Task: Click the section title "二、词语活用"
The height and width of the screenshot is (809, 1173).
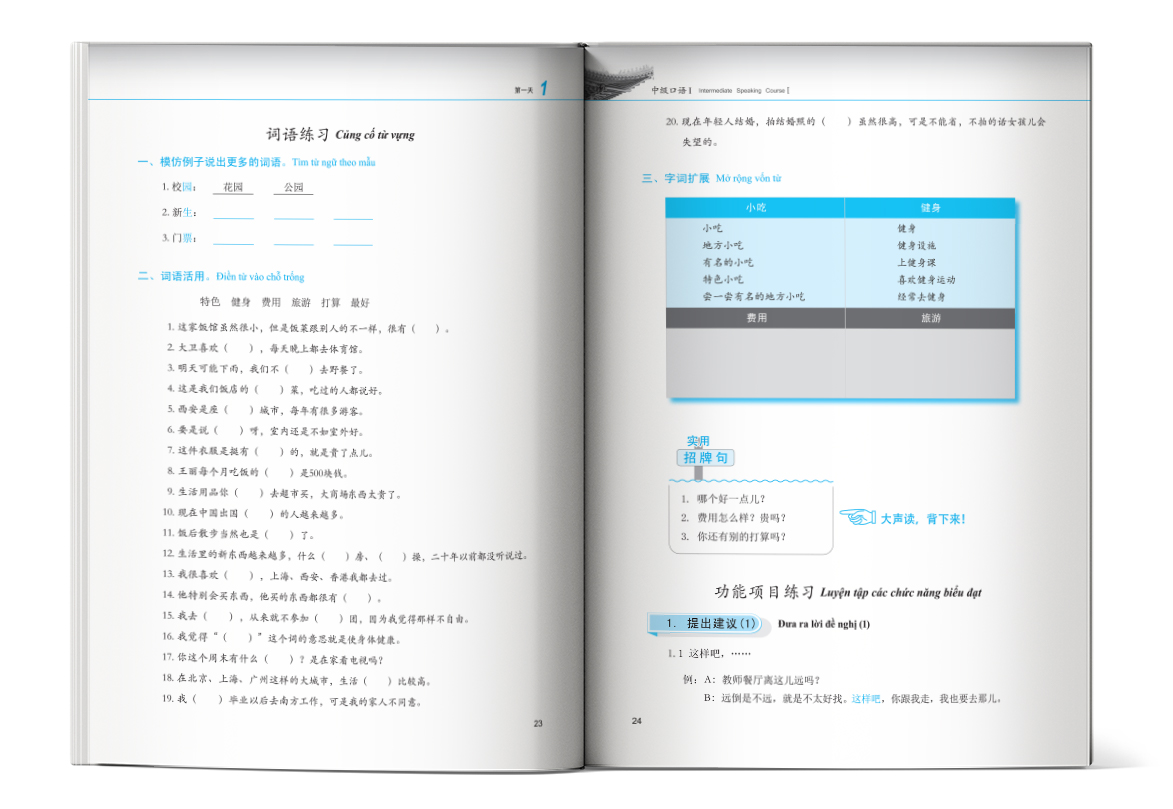Action: (x=171, y=276)
